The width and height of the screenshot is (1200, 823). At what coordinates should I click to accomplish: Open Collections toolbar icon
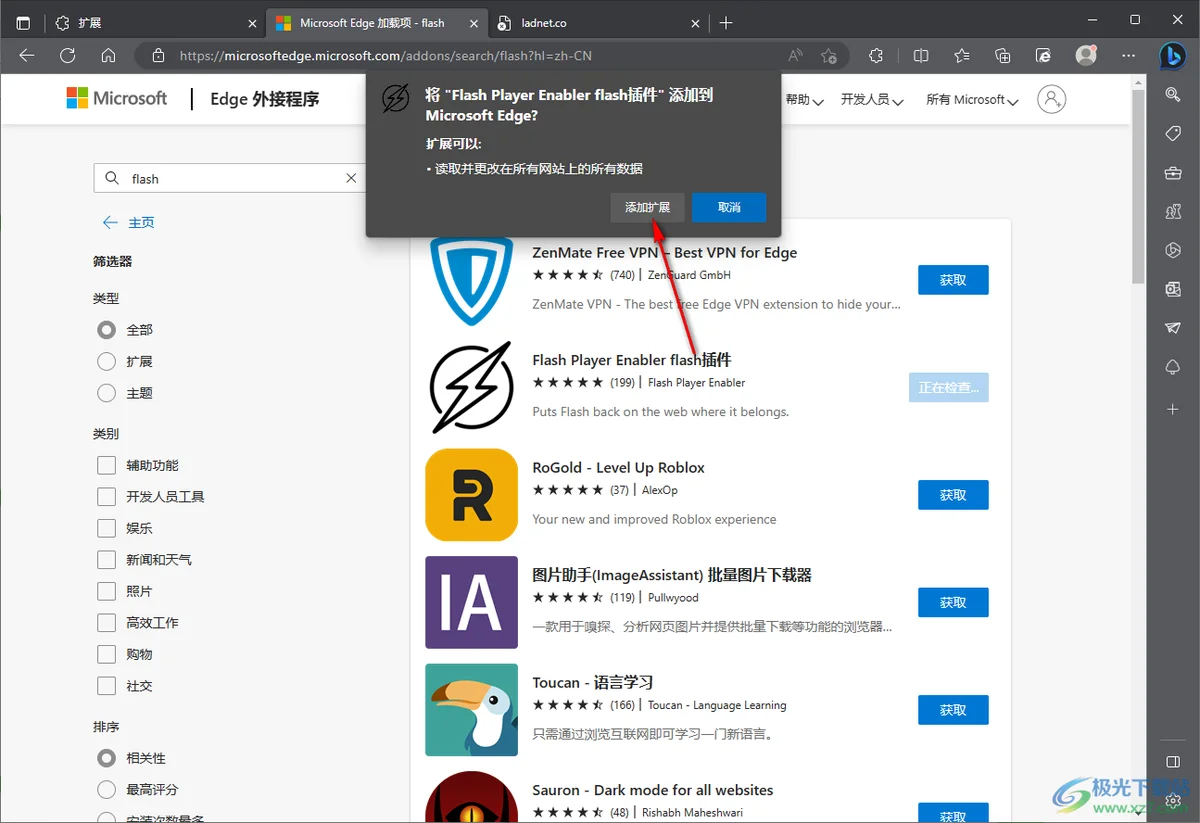(1002, 56)
